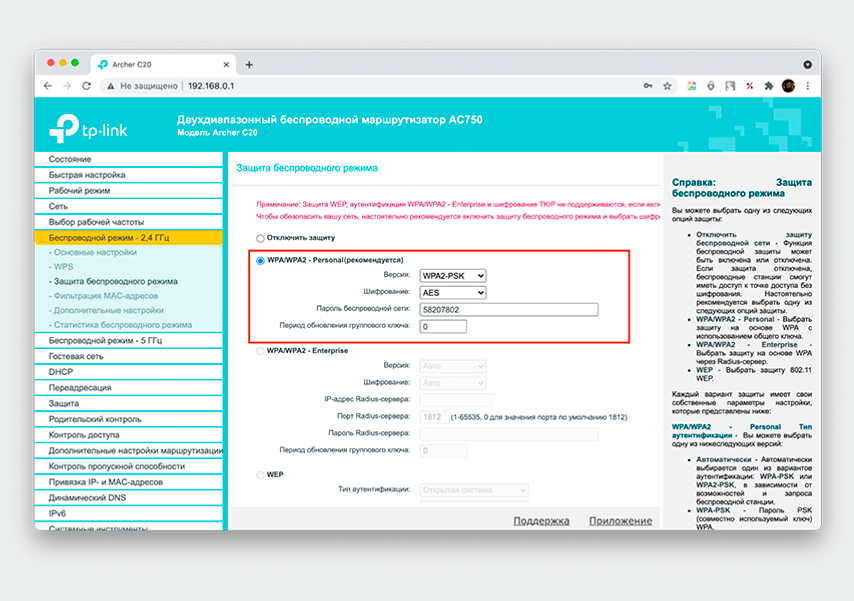Viewport: 854px width, 601px height.
Task: Click the Поддержка link
Action: click(541, 521)
